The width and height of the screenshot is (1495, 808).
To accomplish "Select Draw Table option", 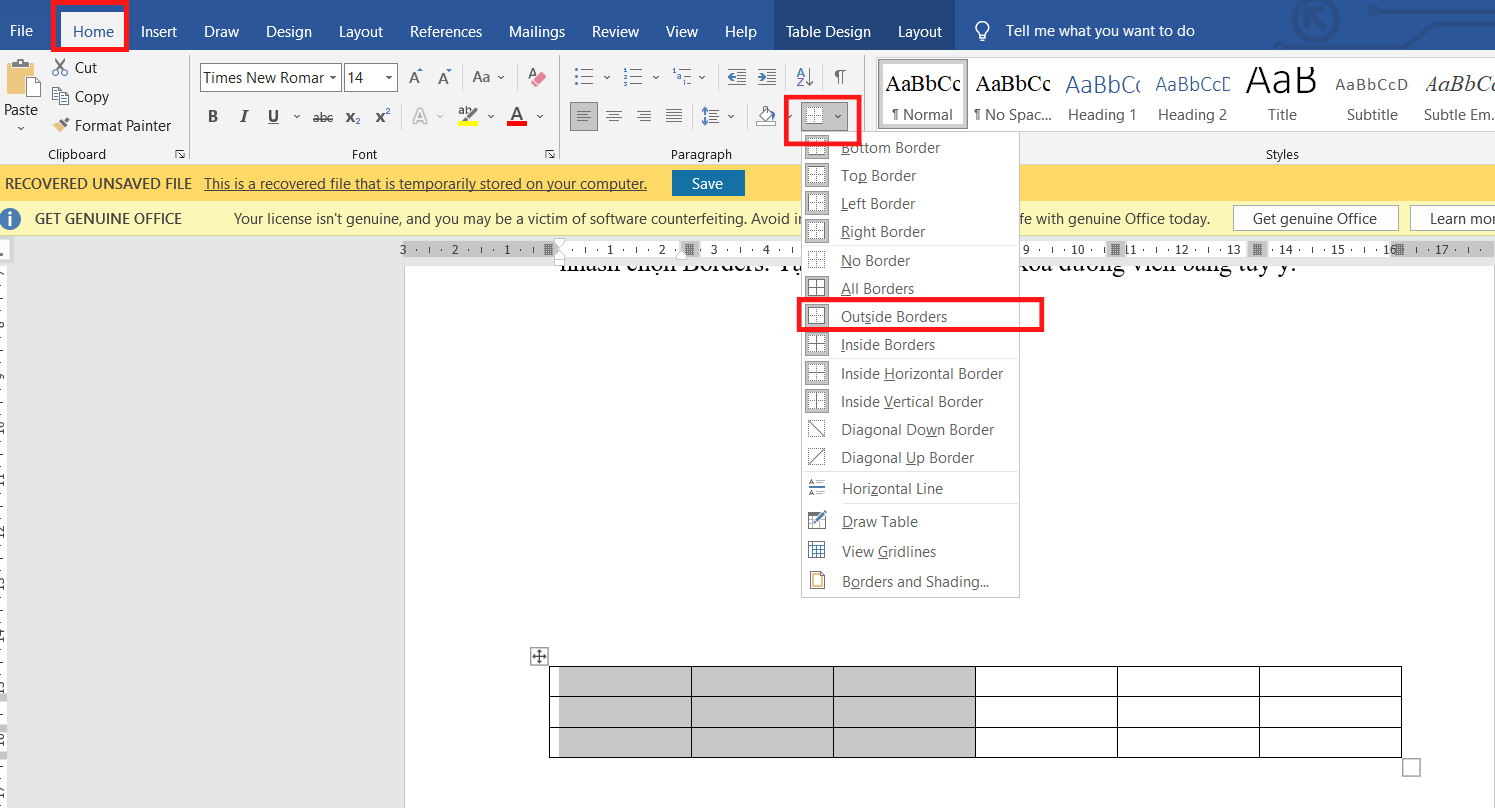I will pyautogui.click(x=910, y=522).
